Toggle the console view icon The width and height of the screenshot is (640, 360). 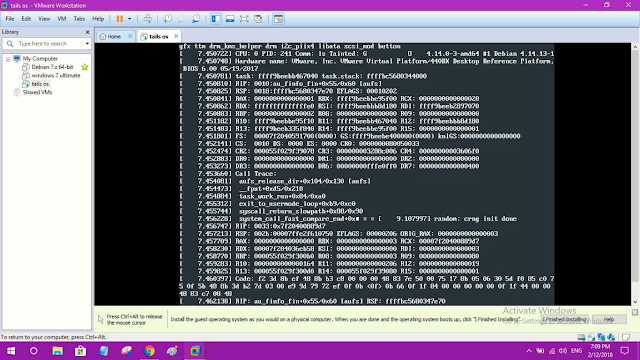pyautogui.click(x=278, y=19)
